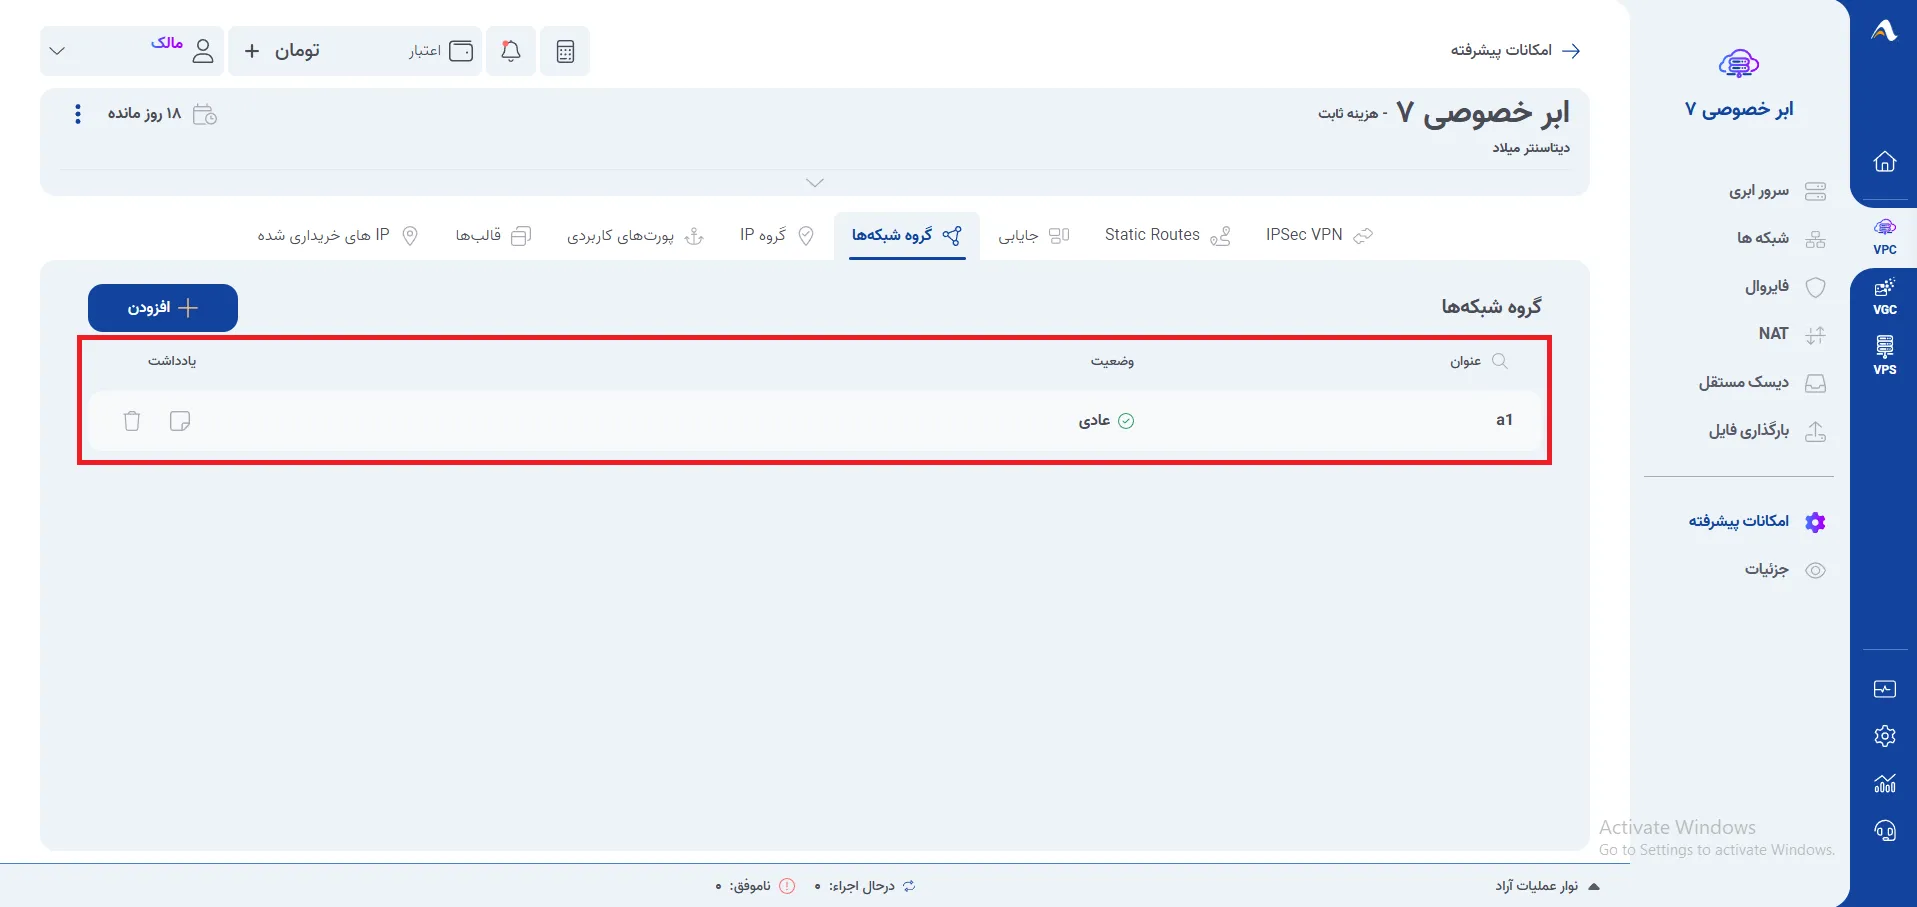Click the ناموفق failed operations status
Viewport: 1917px width, 907px height.
click(756, 886)
